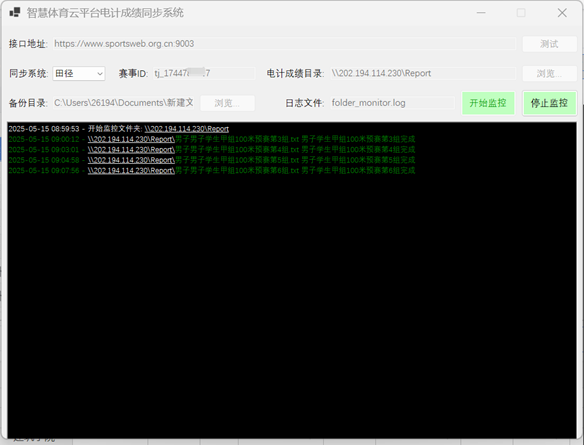Viewport: 584px width, 445px height.
Task: Click the app icon in title bar
Action: (15, 12)
